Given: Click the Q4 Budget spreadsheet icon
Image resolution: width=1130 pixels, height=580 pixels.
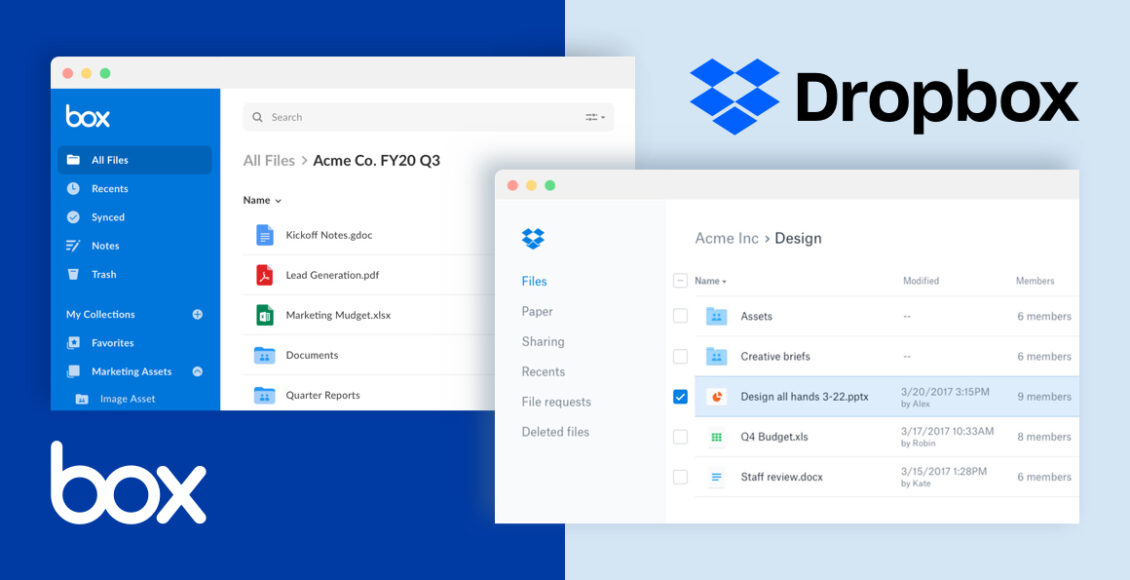Looking at the screenshot, I should (716, 437).
